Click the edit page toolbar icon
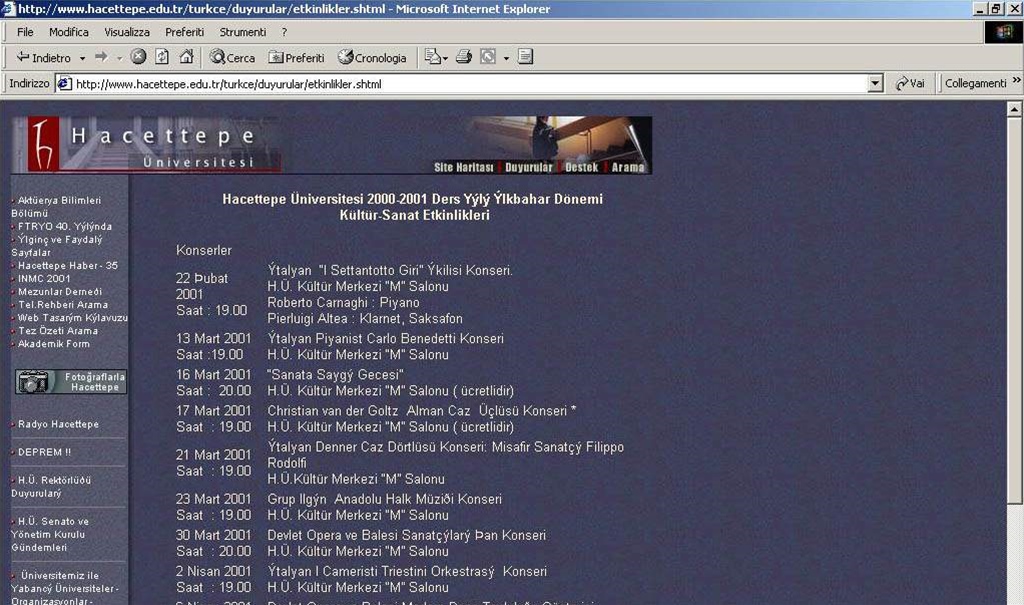This screenshot has height=605, width=1024. coord(488,57)
